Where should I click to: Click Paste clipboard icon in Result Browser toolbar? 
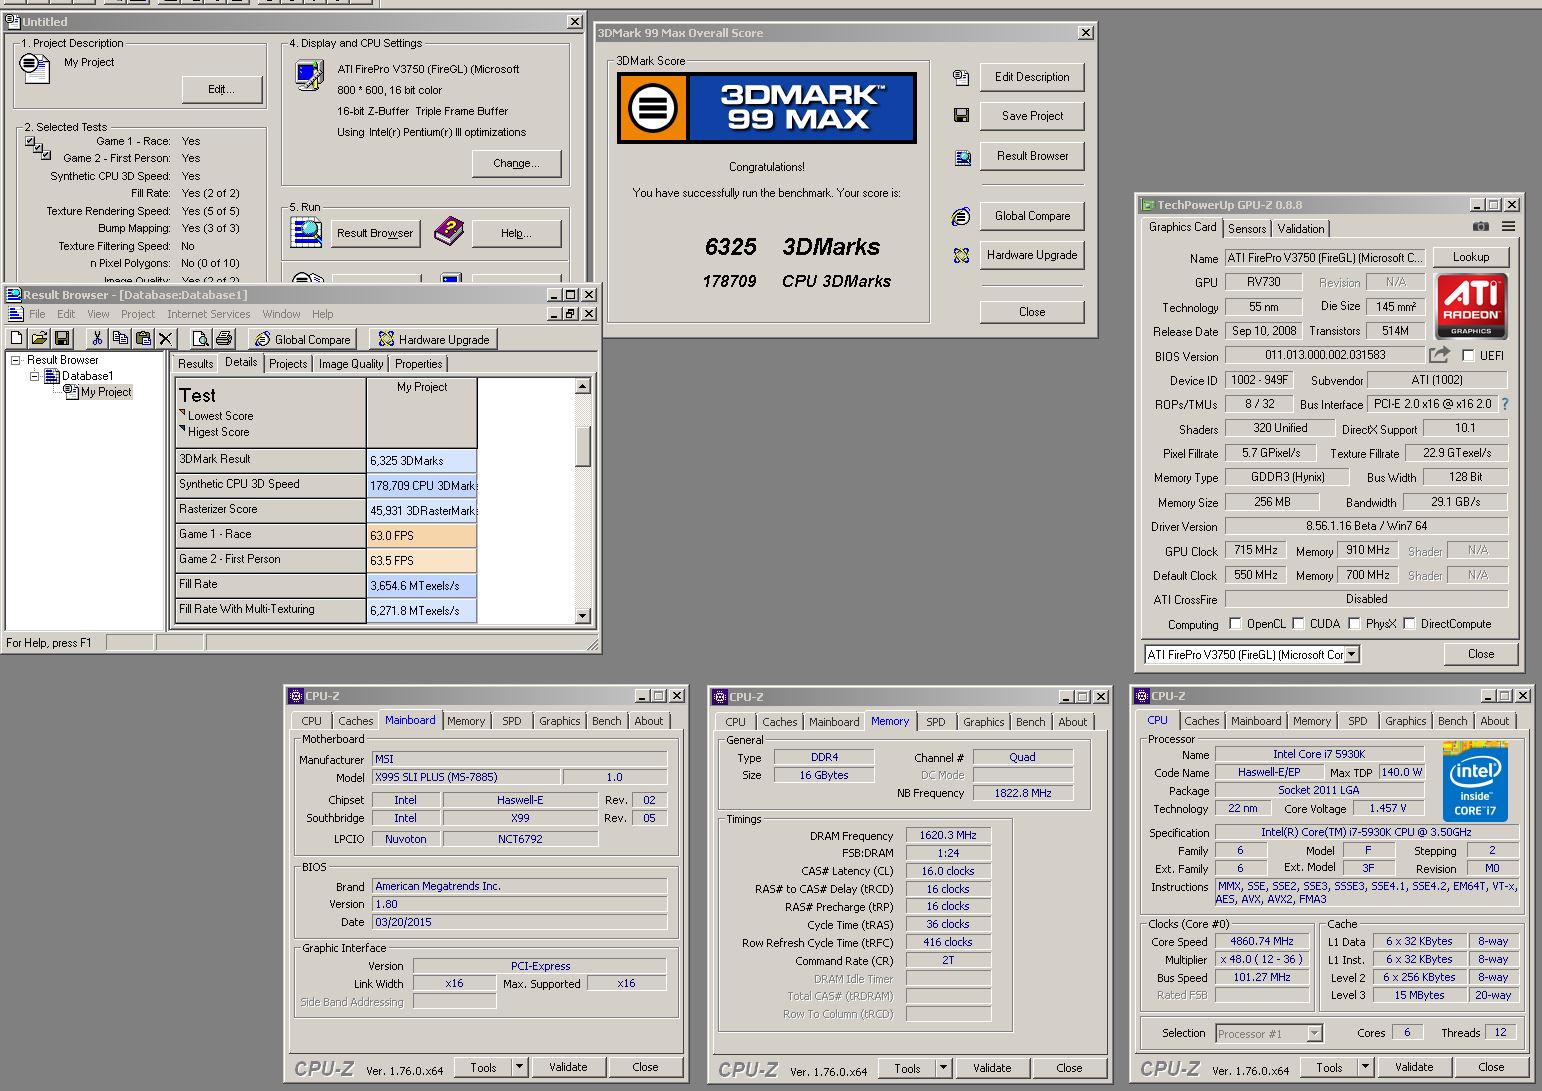point(143,339)
